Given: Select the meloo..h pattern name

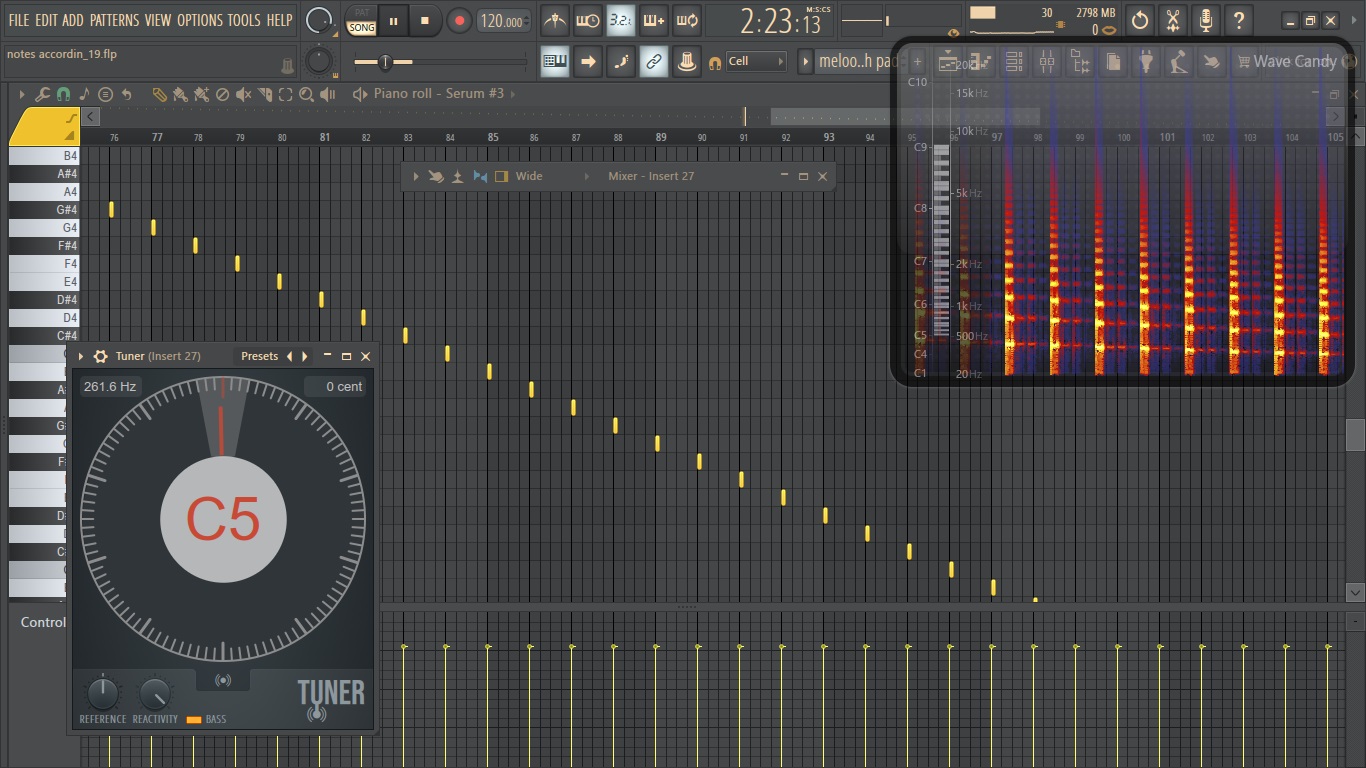Looking at the screenshot, I should click(x=856, y=61).
